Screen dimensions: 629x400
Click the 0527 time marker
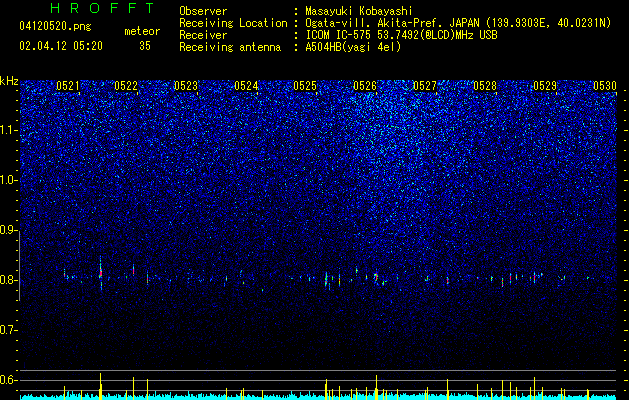pyautogui.click(x=425, y=86)
